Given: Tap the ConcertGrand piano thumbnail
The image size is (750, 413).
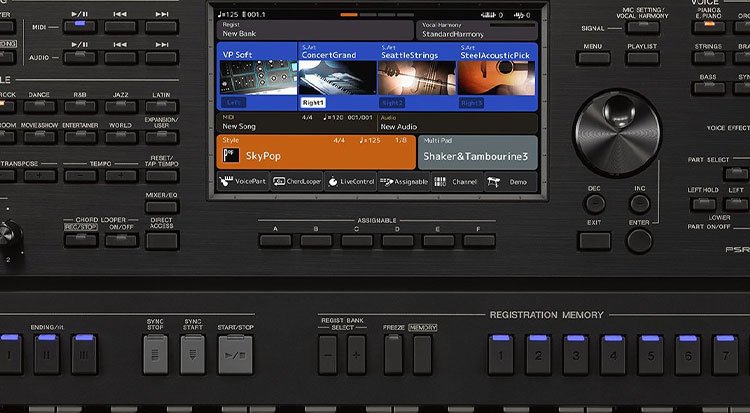Looking at the screenshot, I should [337, 78].
